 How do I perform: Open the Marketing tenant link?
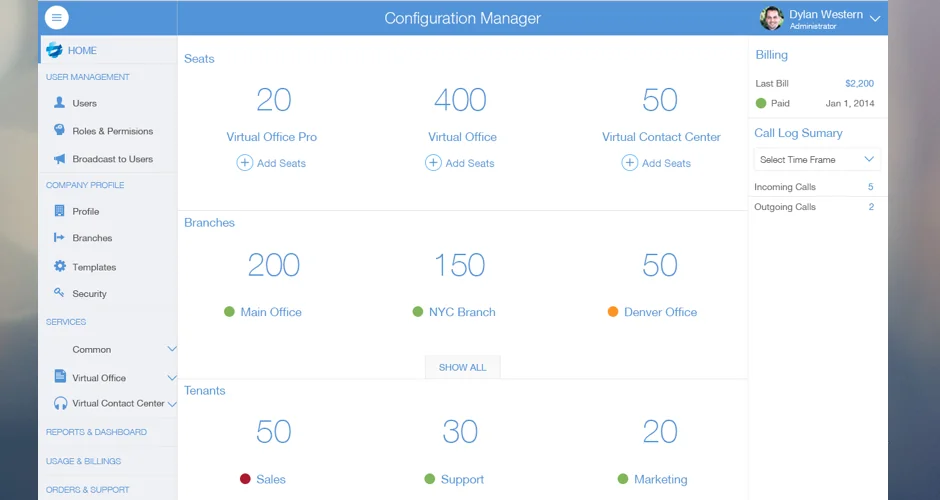click(661, 479)
